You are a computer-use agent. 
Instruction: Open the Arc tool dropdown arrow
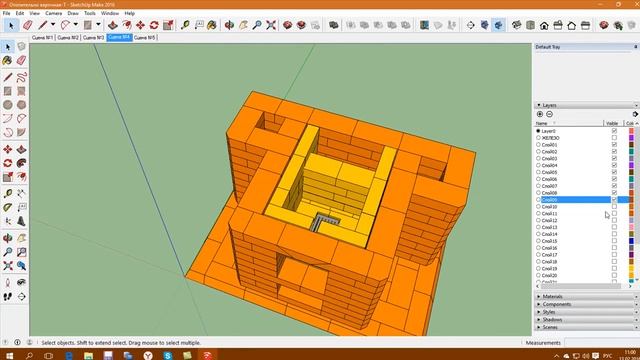tap(76, 25)
